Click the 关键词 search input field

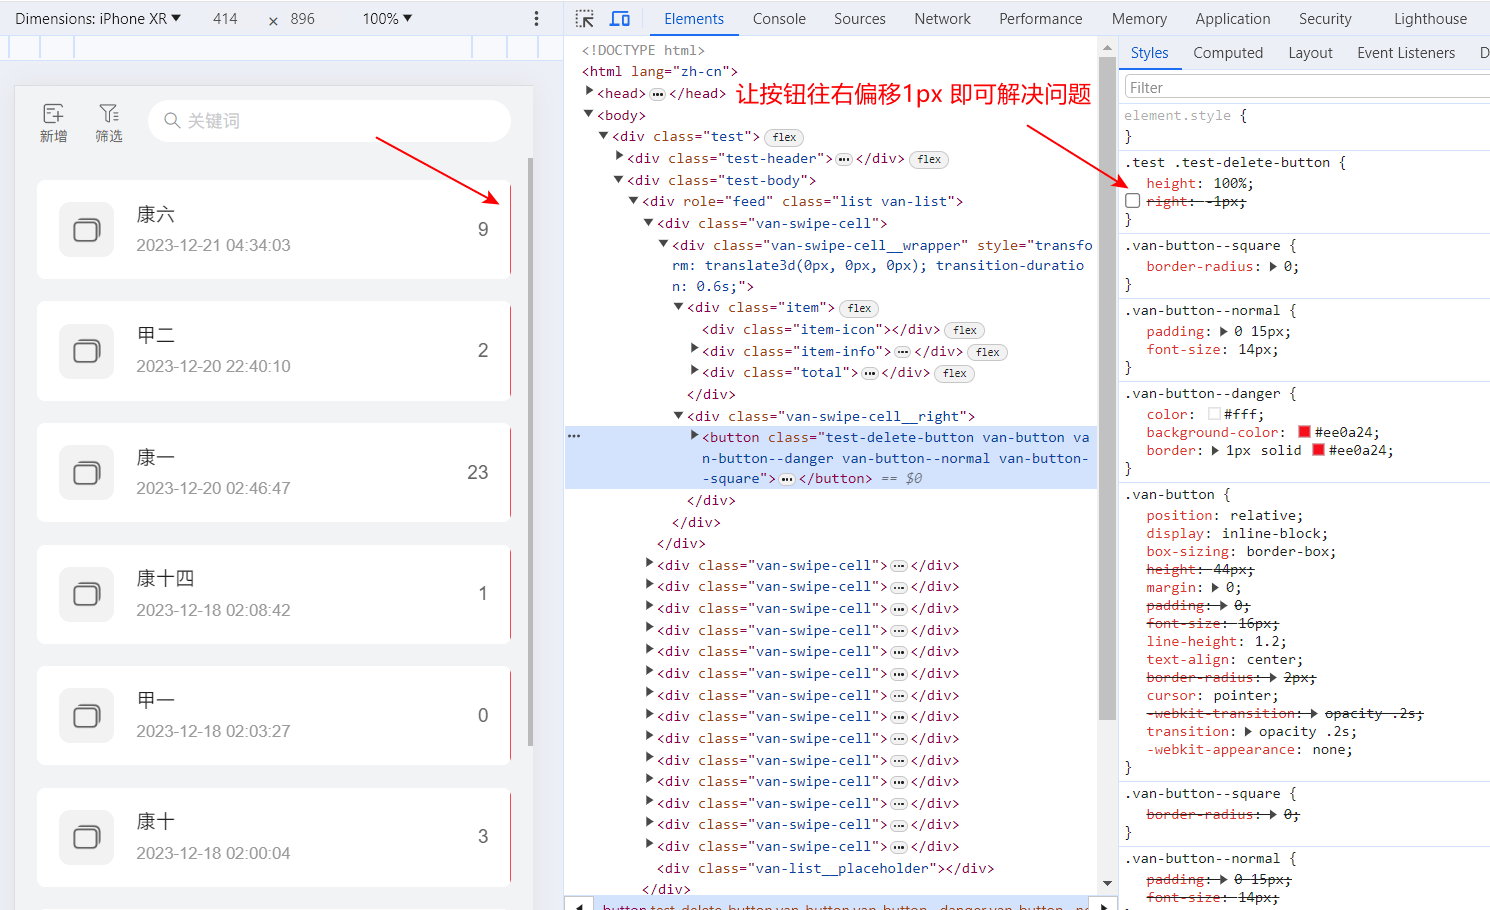click(x=330, y=121)
